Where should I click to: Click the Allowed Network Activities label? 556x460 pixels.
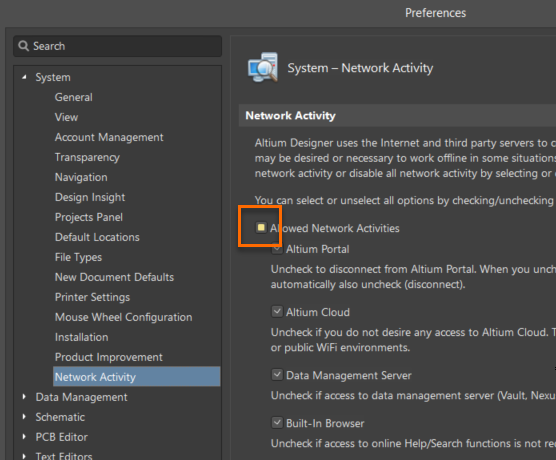pyautogui.click(x=335, y=228)
